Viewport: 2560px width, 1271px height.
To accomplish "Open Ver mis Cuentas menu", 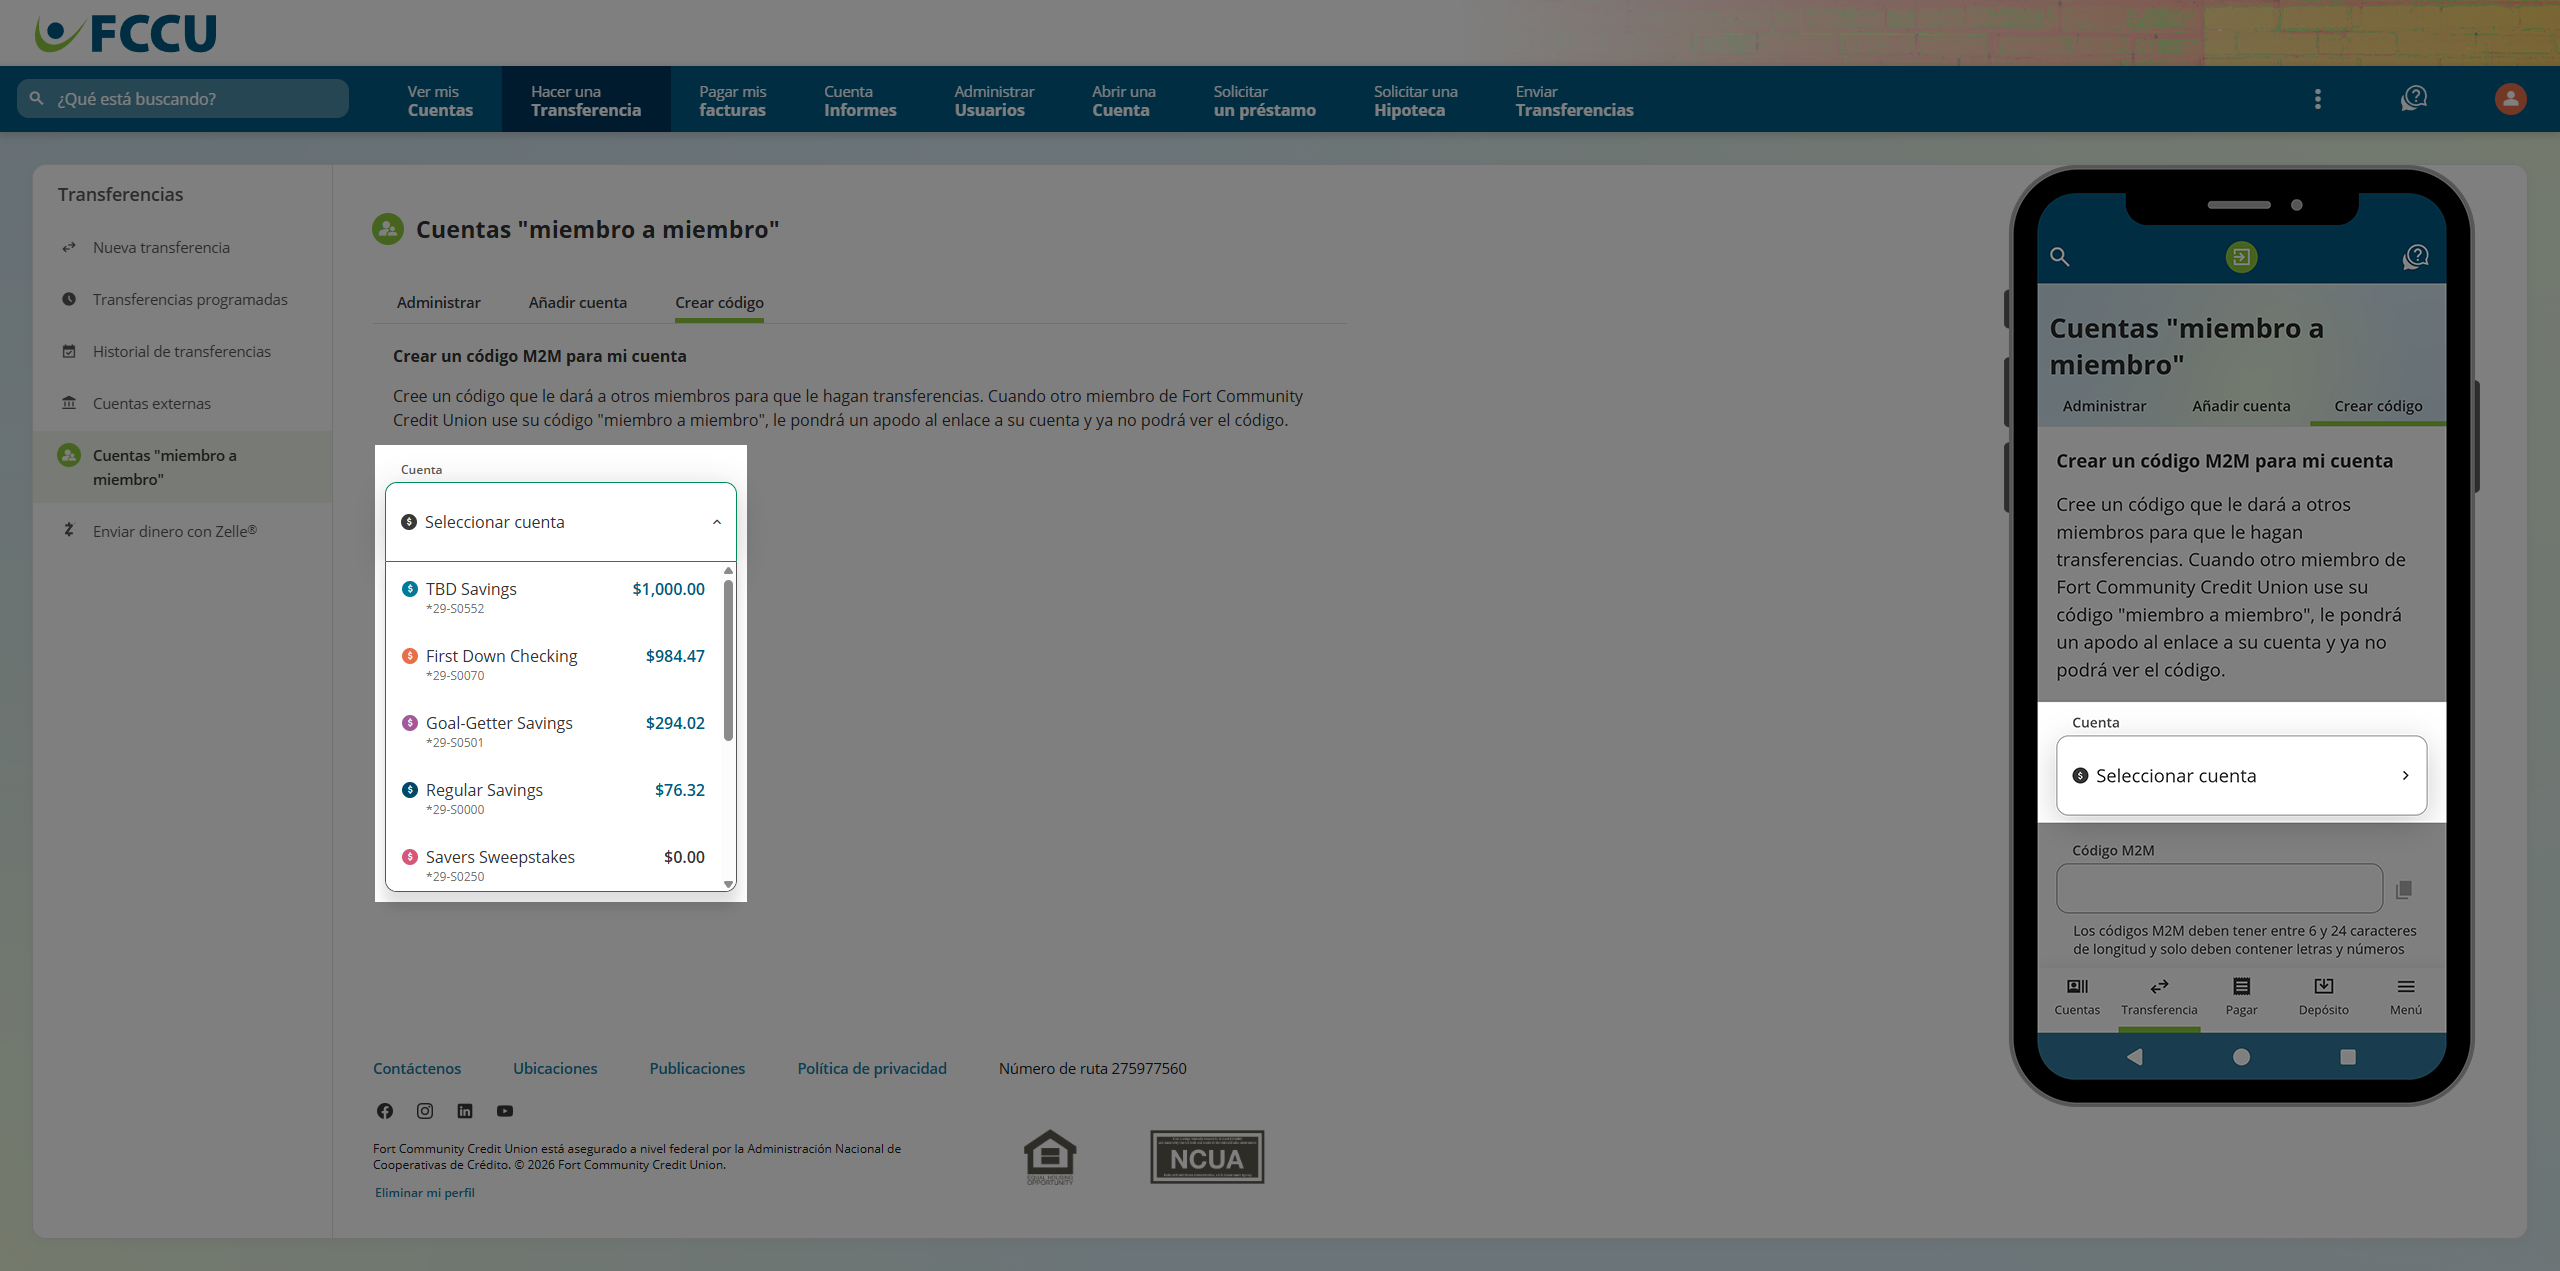I will pos(440,100).
